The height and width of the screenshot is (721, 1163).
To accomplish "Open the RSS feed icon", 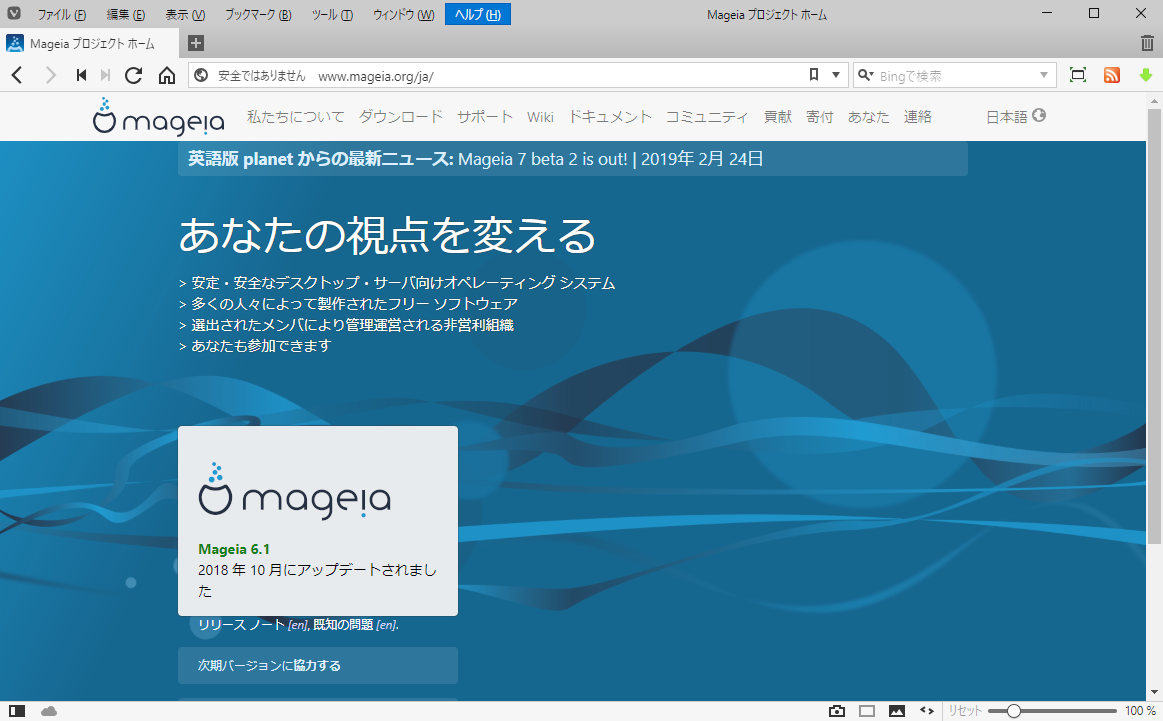I will [x=1112, y=75].
